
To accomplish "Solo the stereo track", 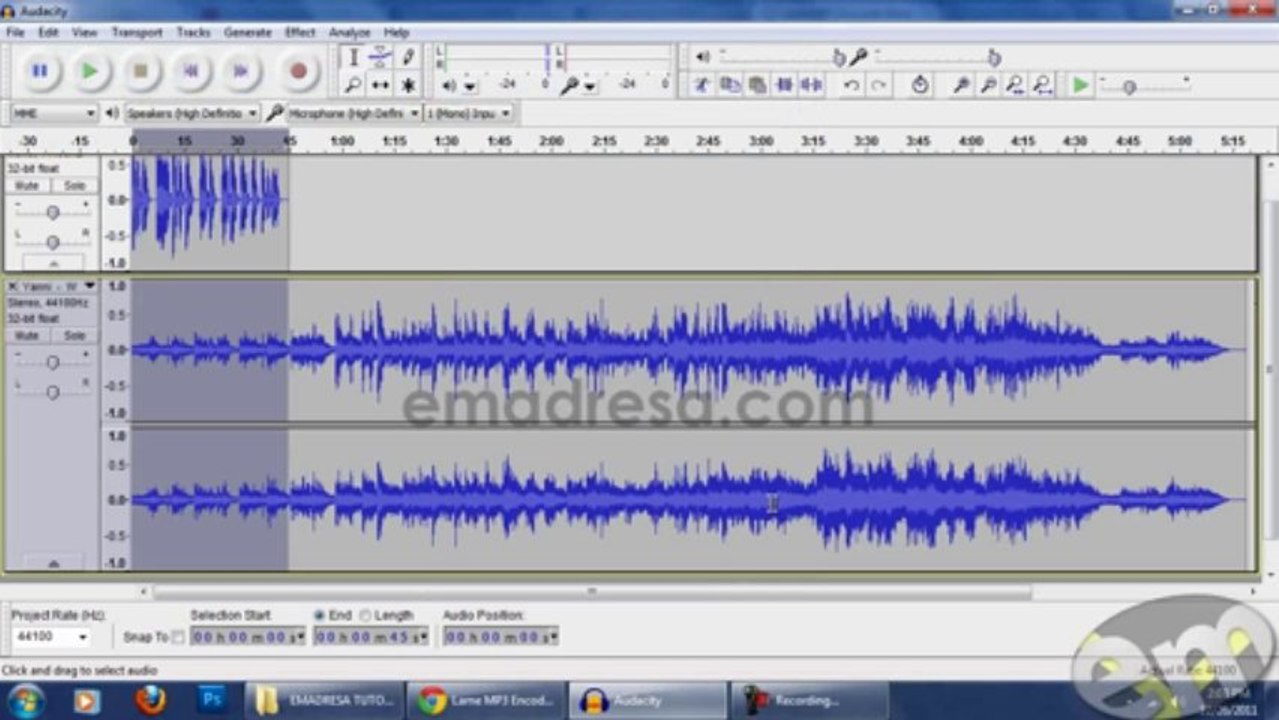I will (x=74, y=336).
